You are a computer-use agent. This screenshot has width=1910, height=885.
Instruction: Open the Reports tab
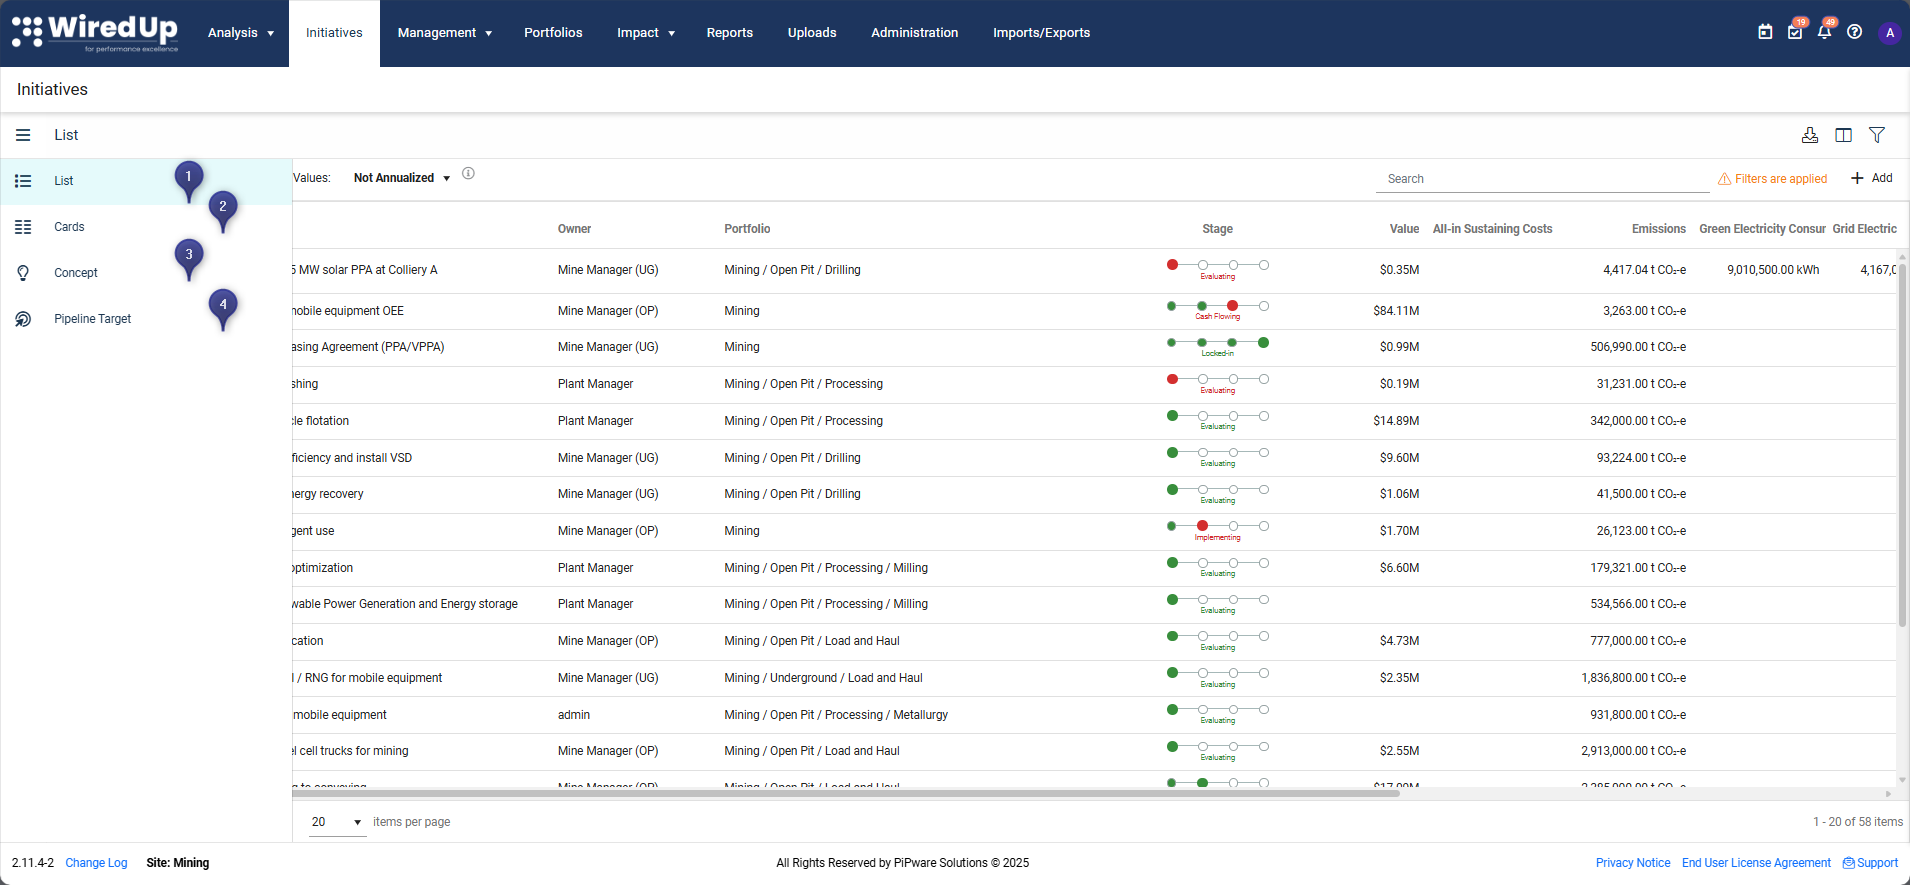click(x=730, y=33)
